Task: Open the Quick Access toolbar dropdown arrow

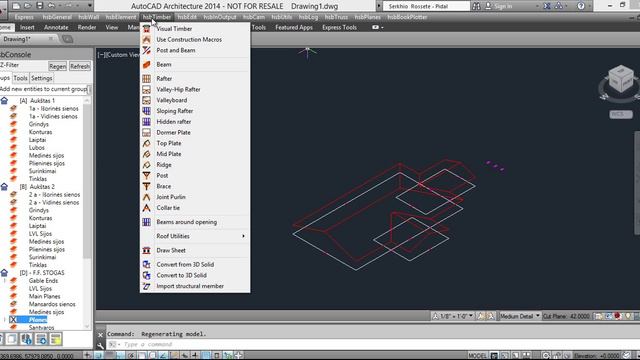Action: pos(90,6)
